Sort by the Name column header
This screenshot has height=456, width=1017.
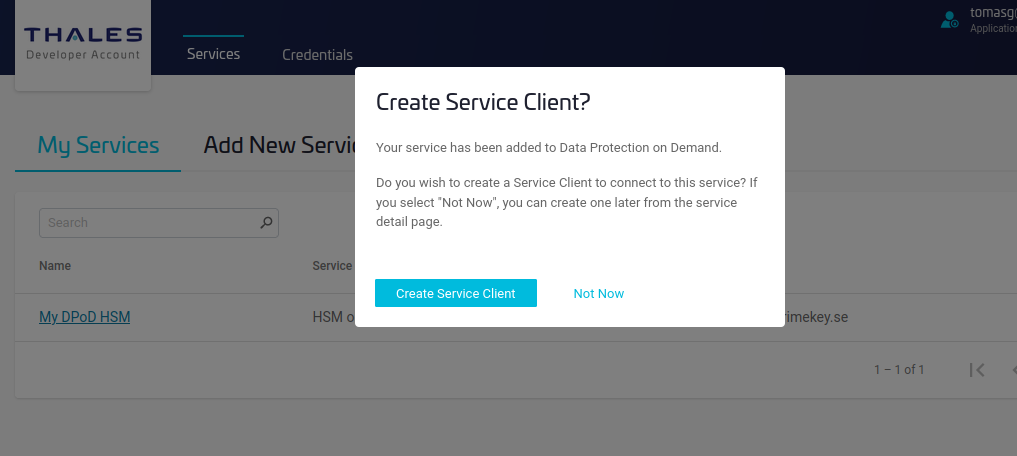tap(55, 266)
